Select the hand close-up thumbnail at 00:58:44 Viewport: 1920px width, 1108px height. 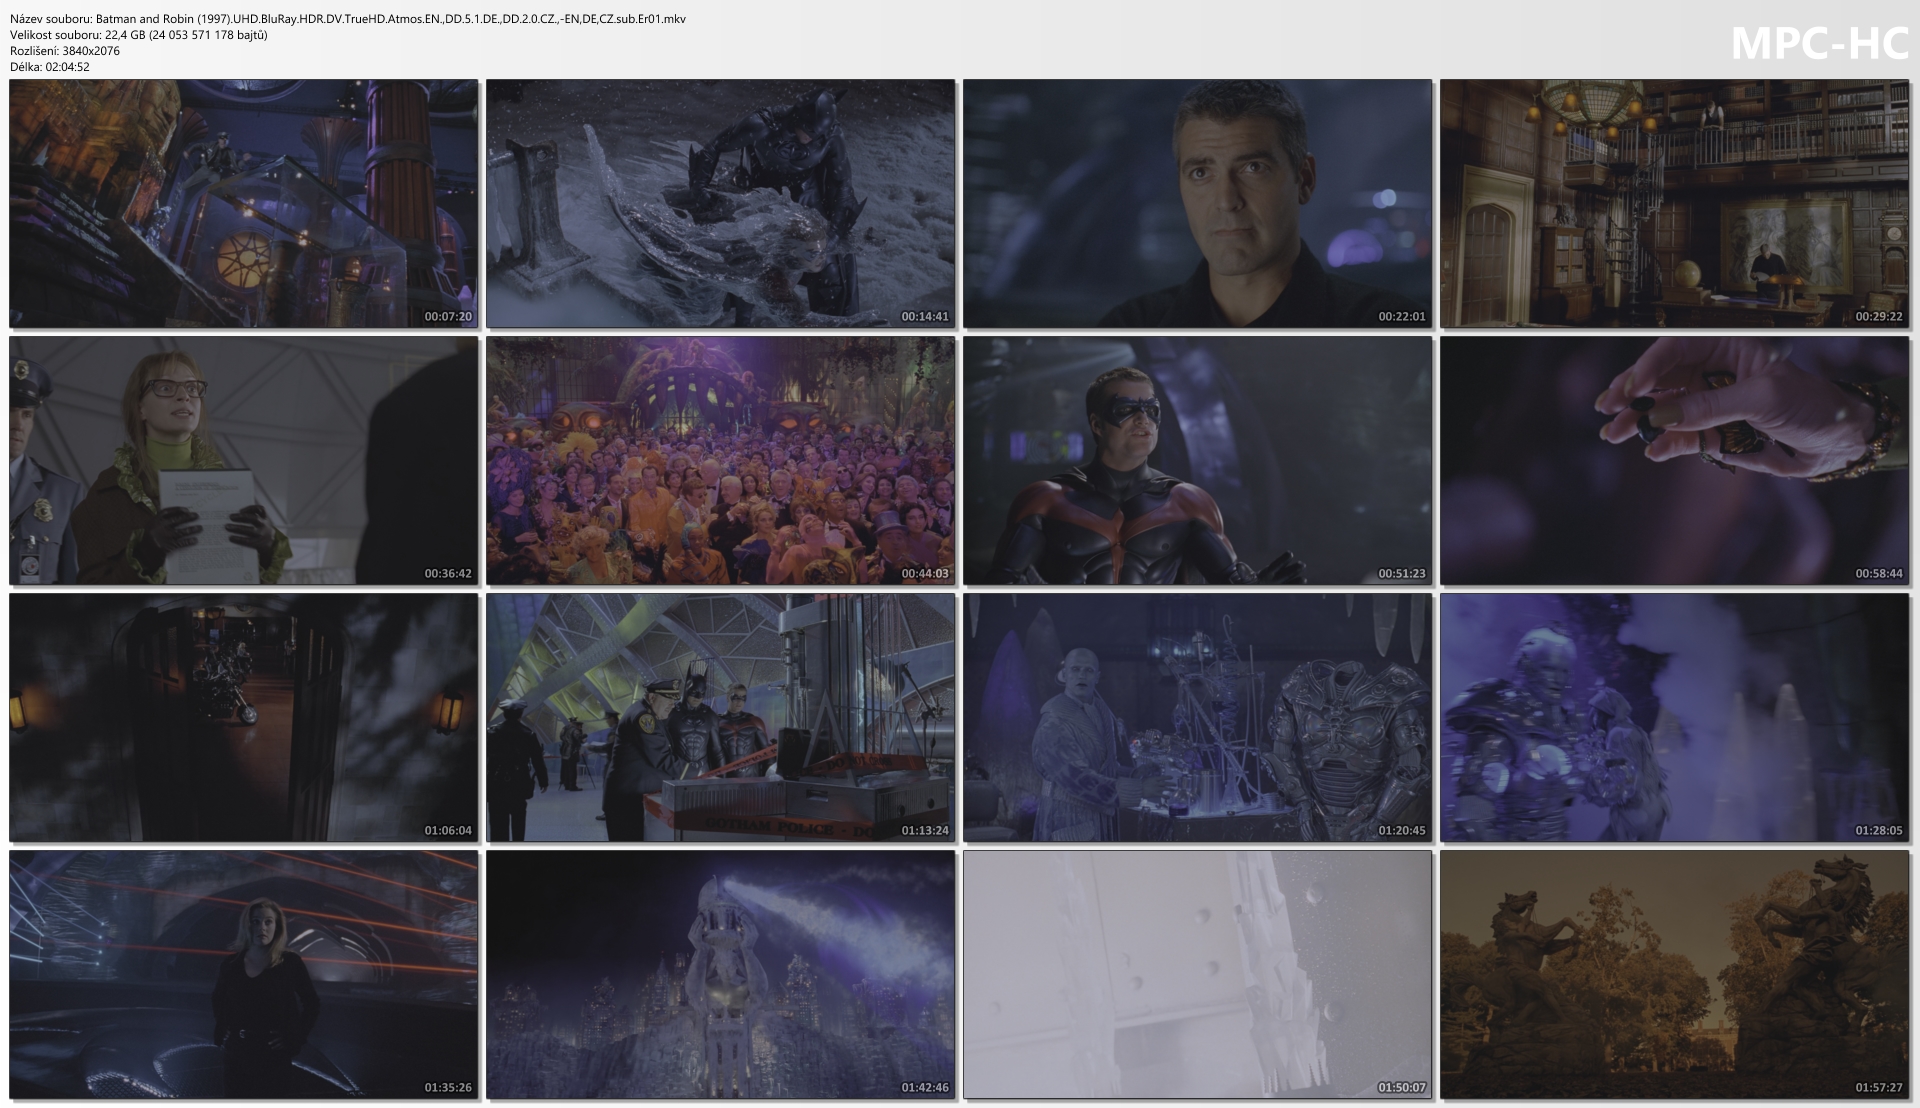pos(1674,461)
